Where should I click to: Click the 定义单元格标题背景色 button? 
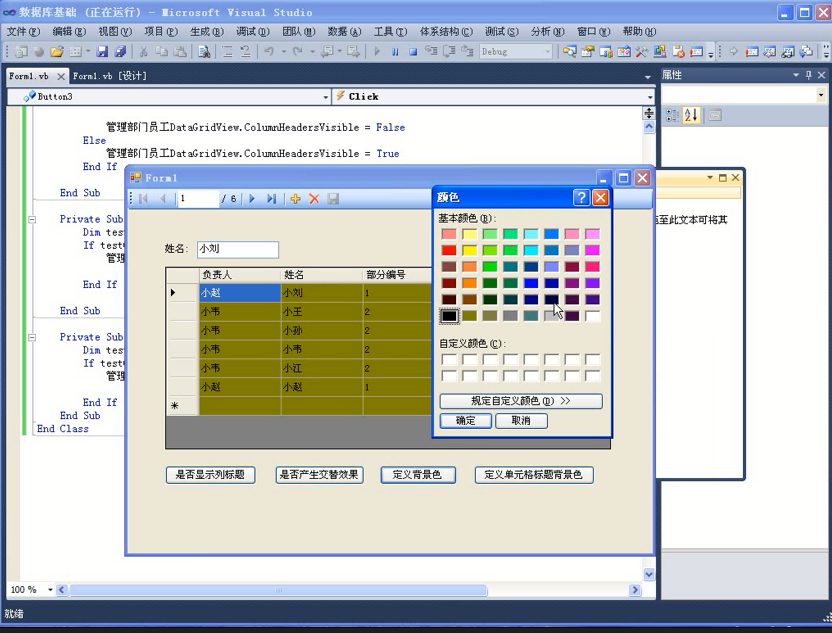pos(534,474)
